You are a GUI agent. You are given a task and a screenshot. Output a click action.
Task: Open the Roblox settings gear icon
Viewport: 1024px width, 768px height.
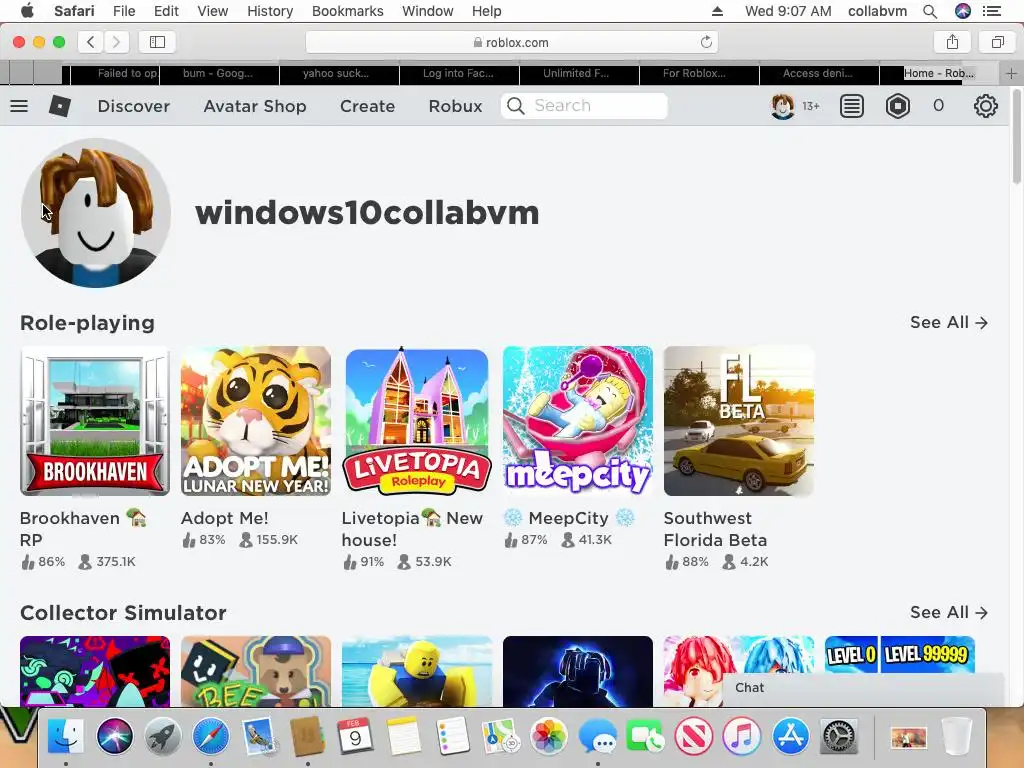click(985, 106)
